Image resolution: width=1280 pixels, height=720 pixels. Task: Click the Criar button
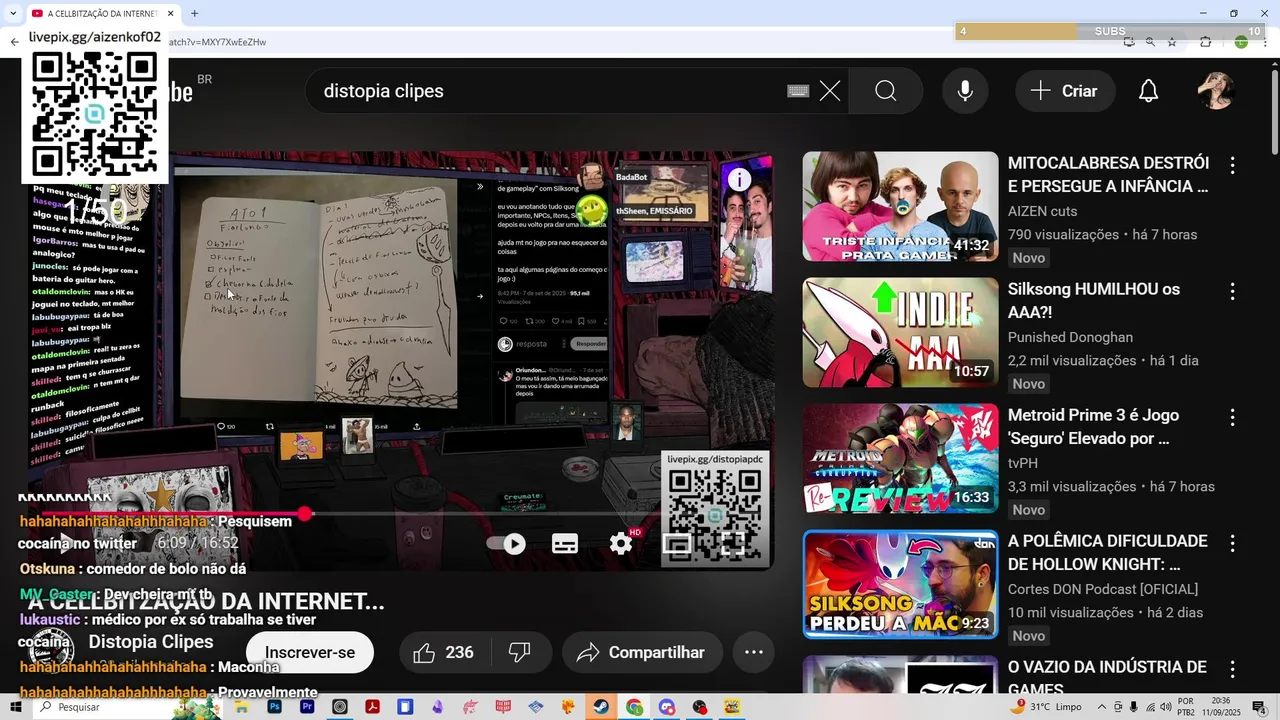(1065, 91)
